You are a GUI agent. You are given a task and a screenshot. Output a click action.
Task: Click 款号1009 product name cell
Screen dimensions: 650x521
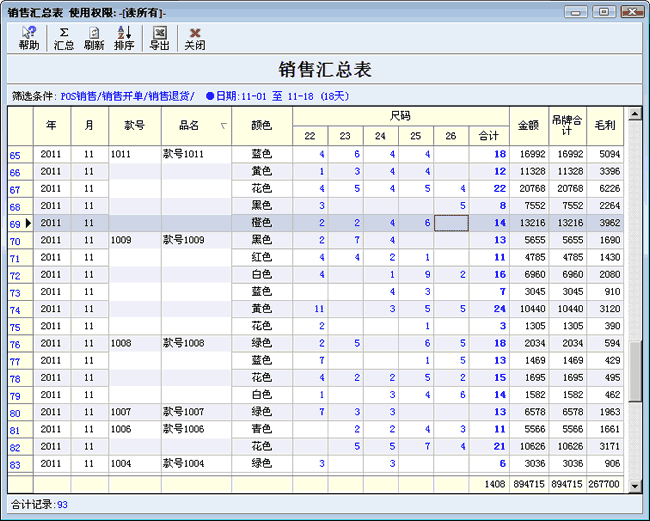click(196, 240)
